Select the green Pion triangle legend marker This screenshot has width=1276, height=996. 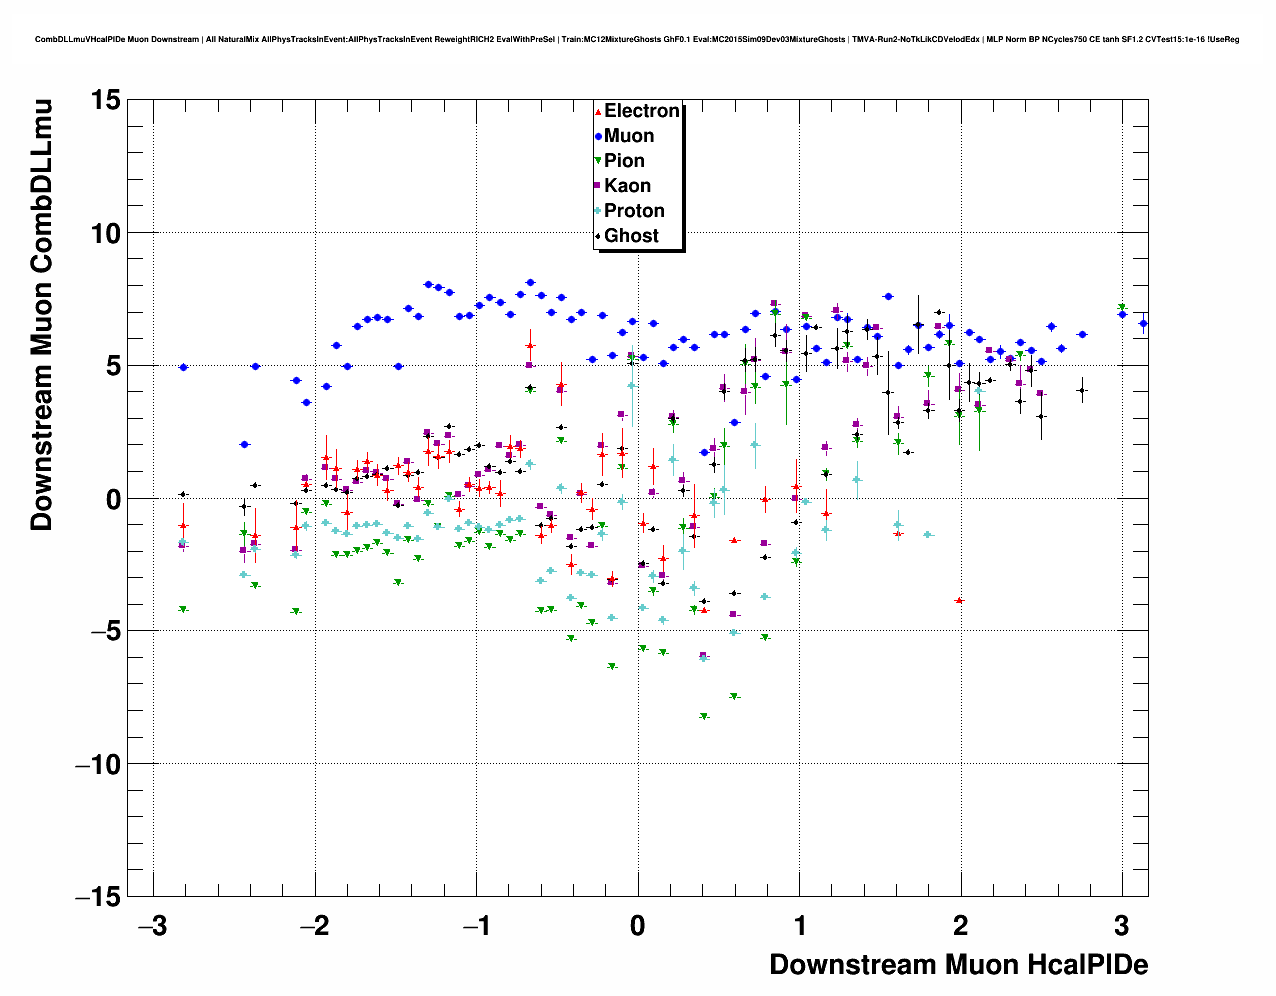pos(598,161)
